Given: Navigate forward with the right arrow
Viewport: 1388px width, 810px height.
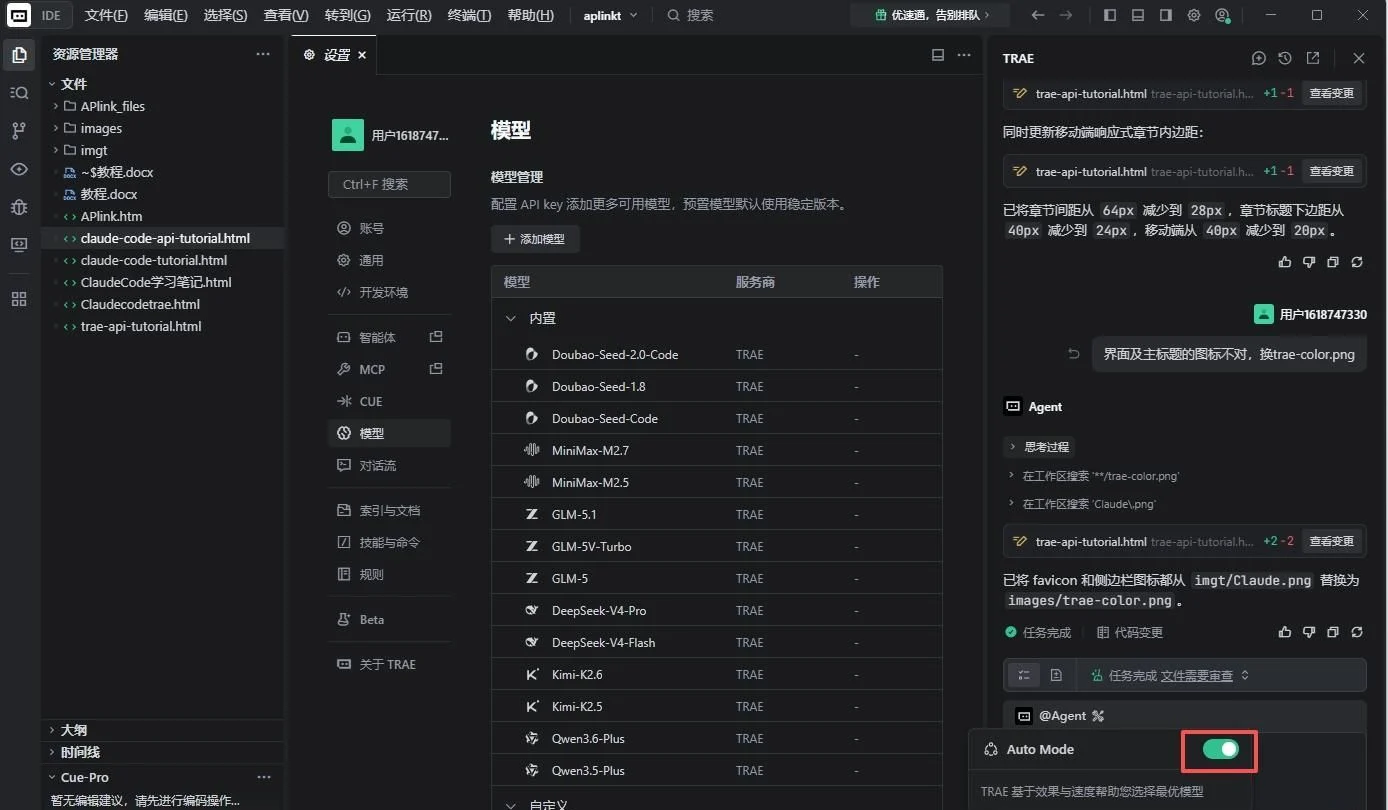Looking at the screenshot, I should (1066, 15).
